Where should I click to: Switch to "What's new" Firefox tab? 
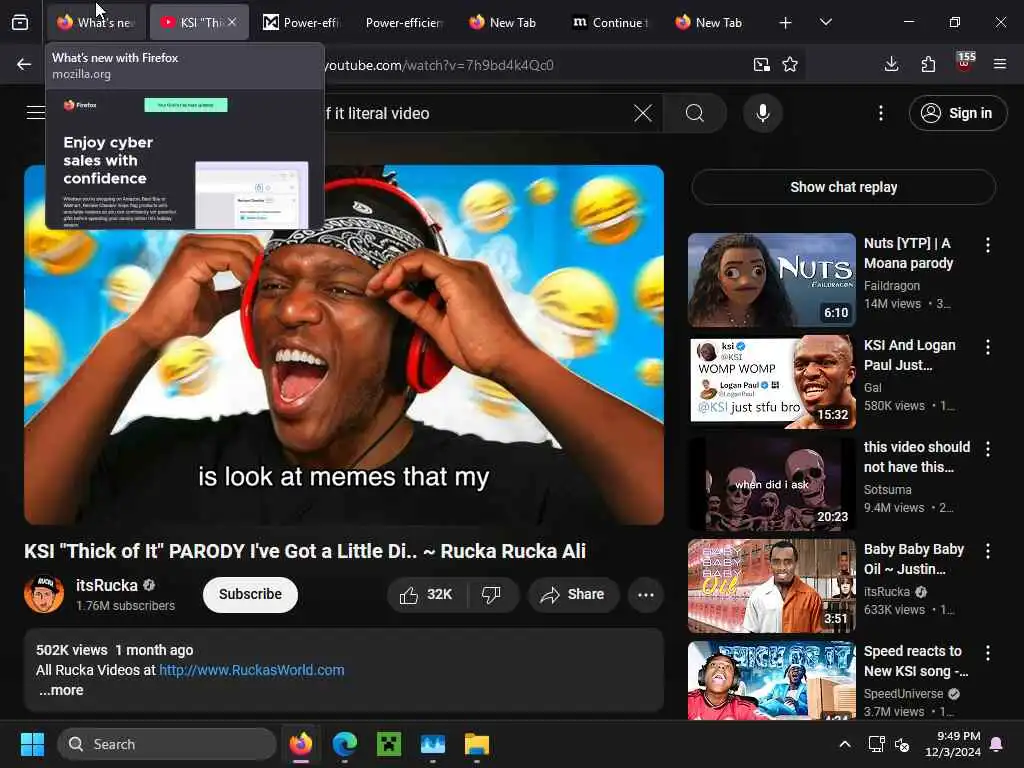click(95, 23)
